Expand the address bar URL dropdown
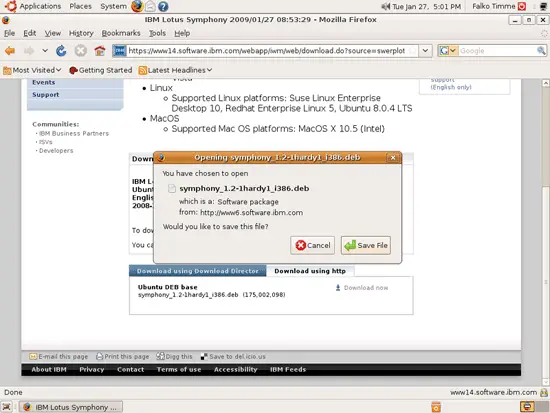Image resolution: width=550 pixels, height=413 pixels. (425, 51)
